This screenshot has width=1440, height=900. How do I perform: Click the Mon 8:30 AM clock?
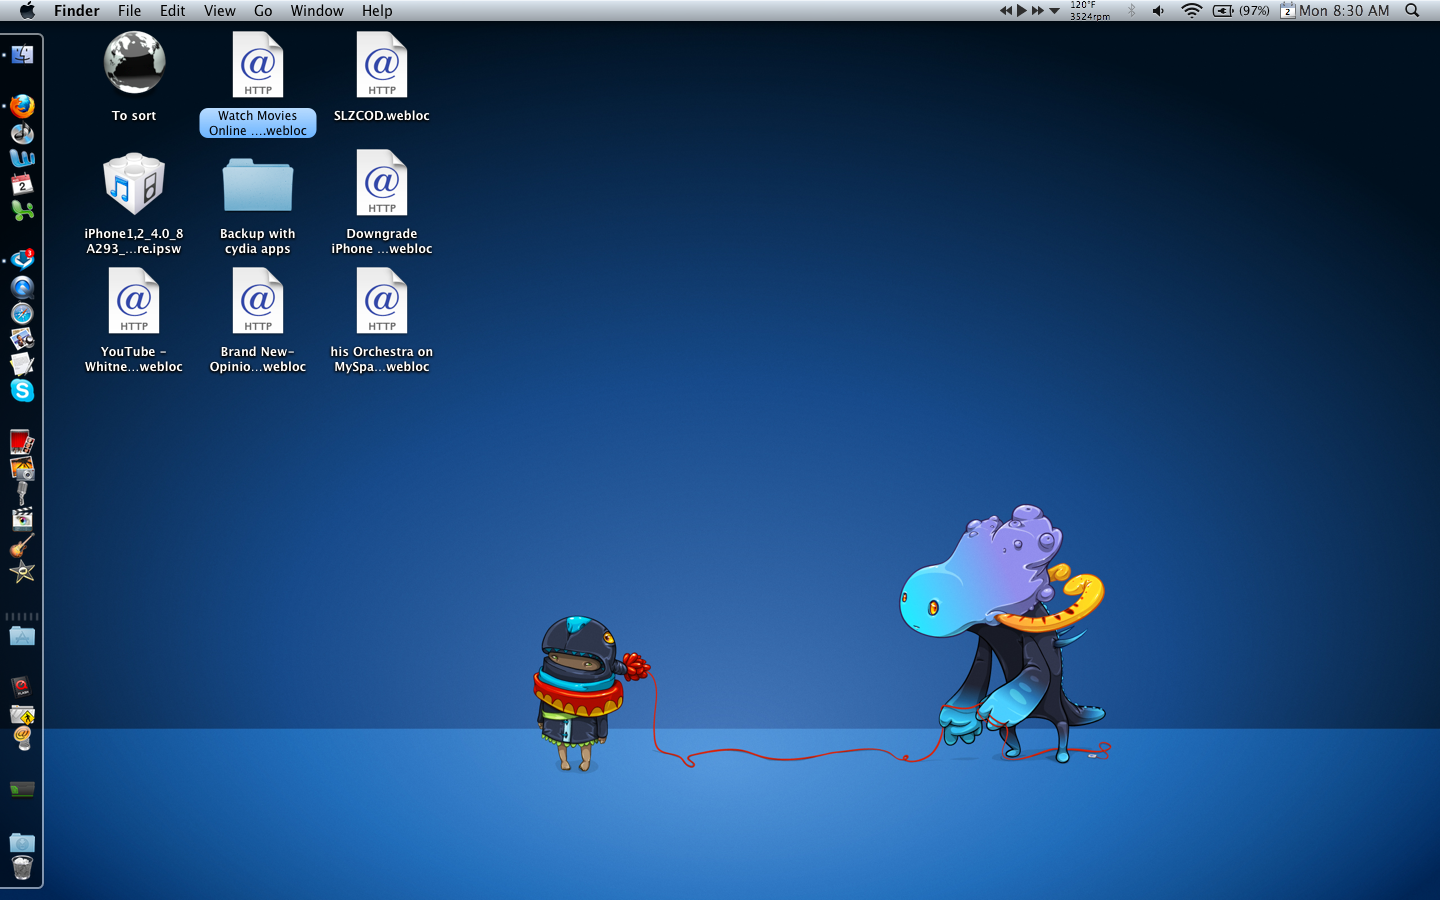click(1344, 10)
